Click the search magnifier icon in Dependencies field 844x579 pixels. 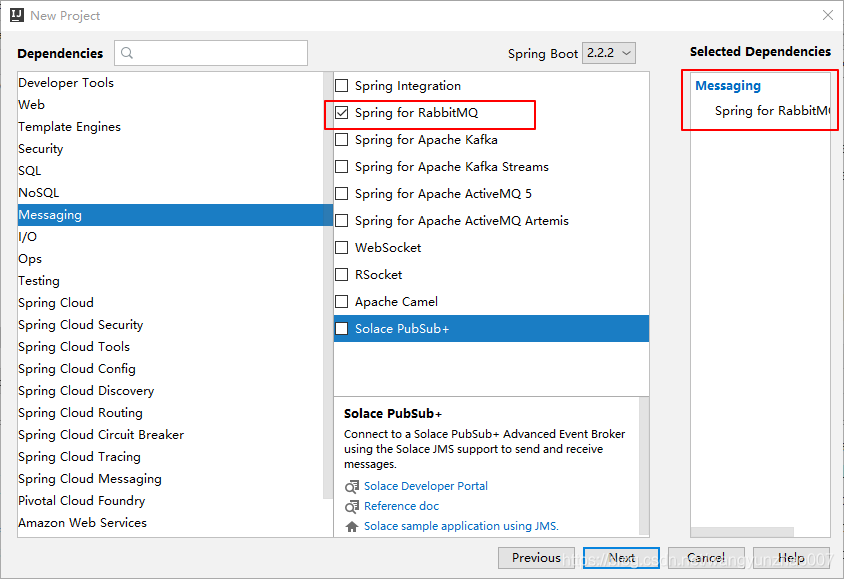pyautogui.click(x=127, y=53)
